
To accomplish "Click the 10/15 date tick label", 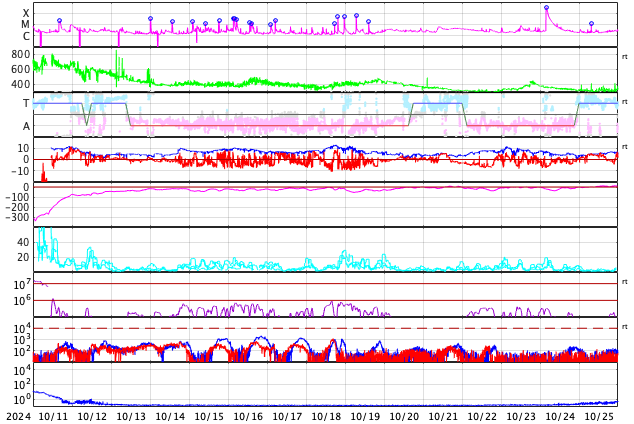I will (209, 416).
